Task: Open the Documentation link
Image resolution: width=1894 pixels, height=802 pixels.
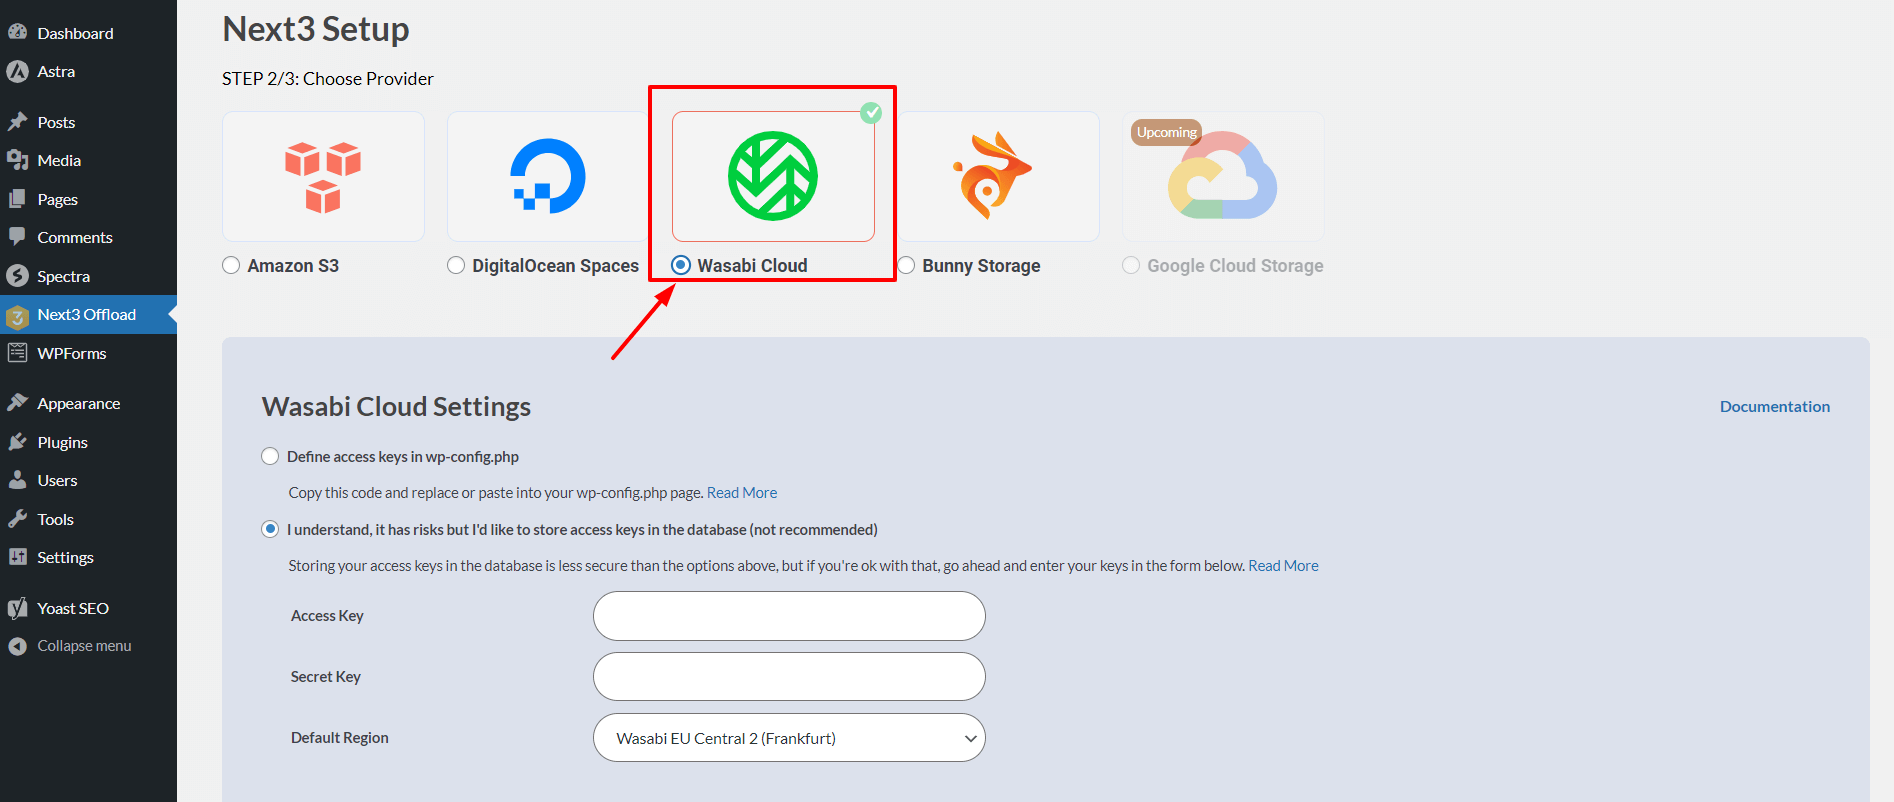Action: (1775, 406)
